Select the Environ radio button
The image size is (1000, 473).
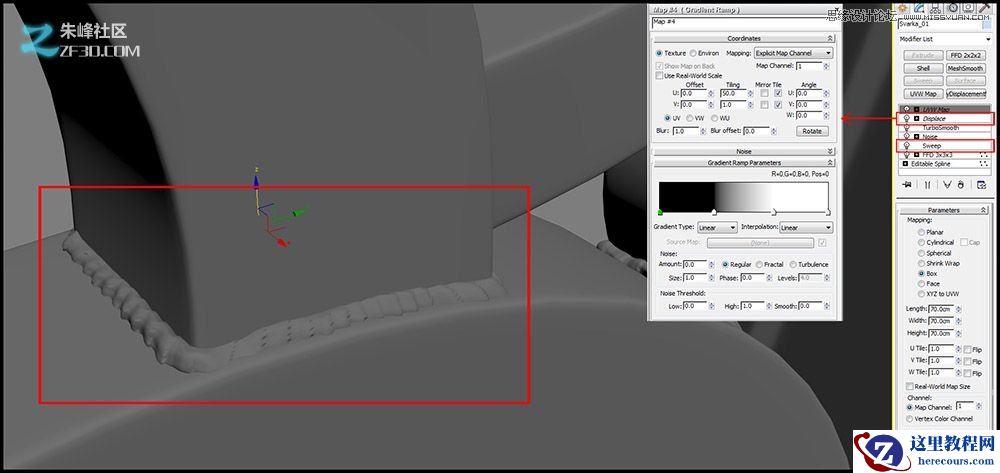point(693,53)
